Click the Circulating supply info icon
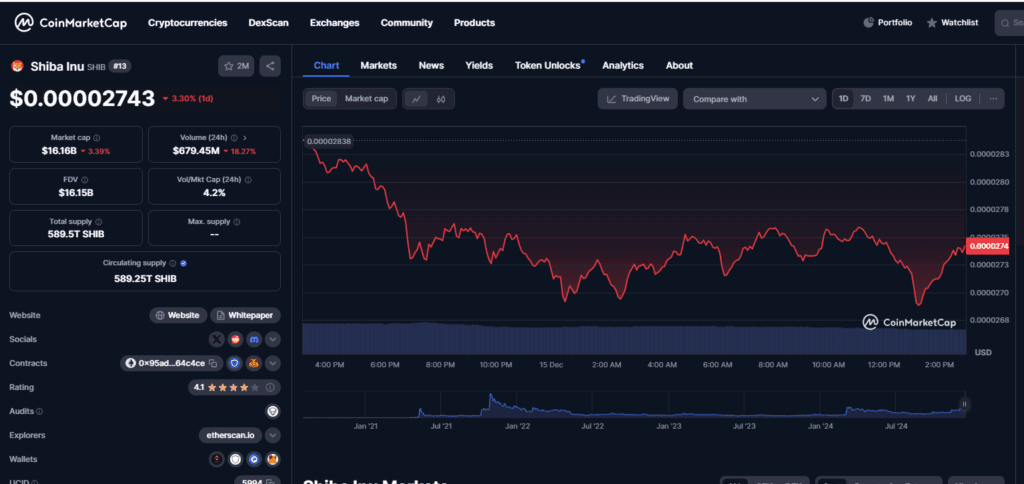Image resolution: width=1024 pixels, height=484 pixels. pyautogui.click(x=172, y=263)
